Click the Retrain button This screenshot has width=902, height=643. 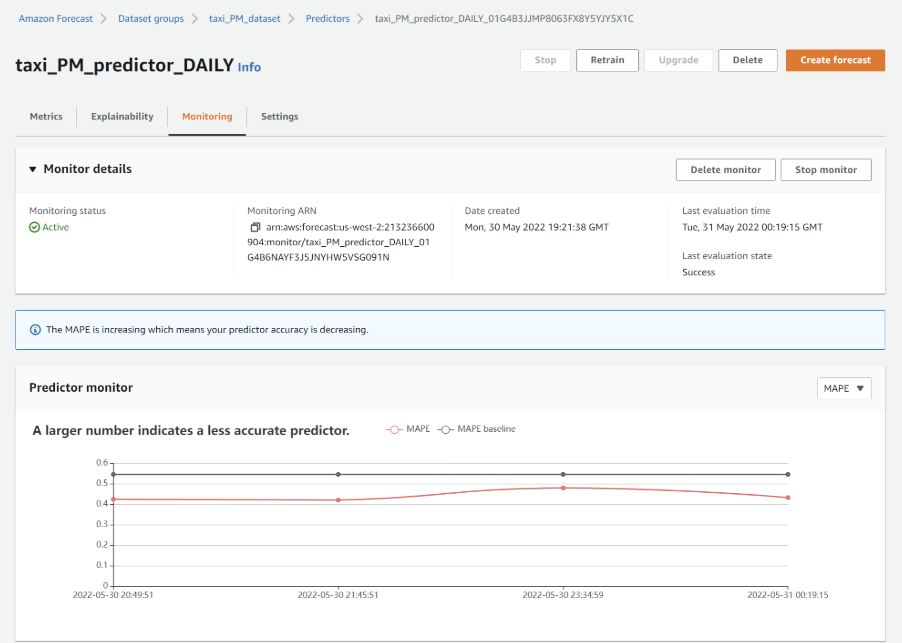point(607,60)
